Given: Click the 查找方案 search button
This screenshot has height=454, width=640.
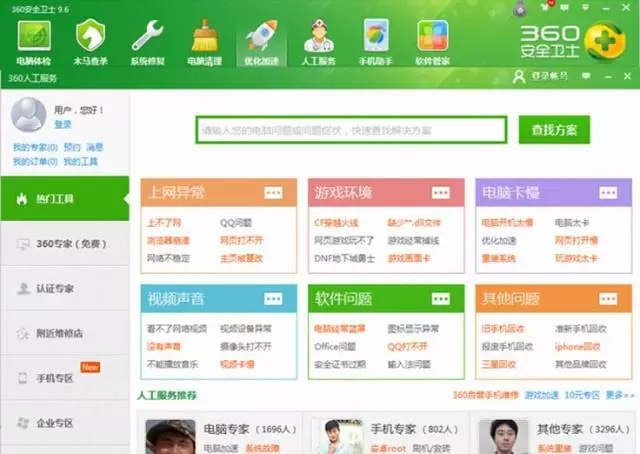Looking at the screenshot, I should 554,130.
